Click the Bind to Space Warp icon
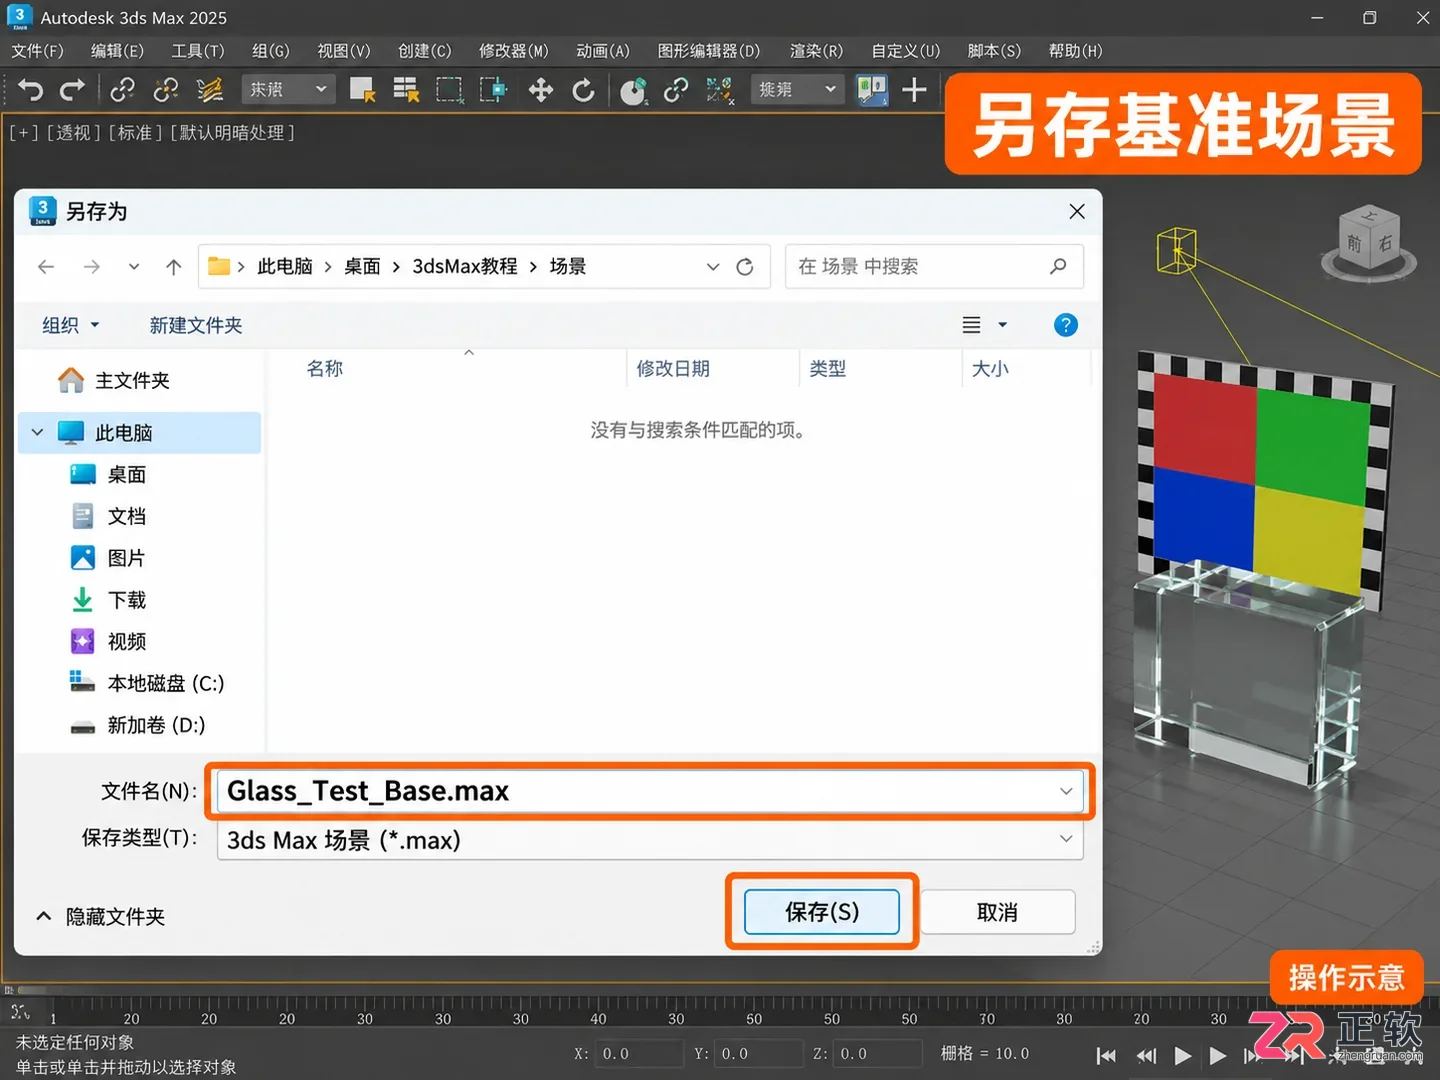Image resolution: width=1440 pixels, height=1080 pixels. (209, 90)
